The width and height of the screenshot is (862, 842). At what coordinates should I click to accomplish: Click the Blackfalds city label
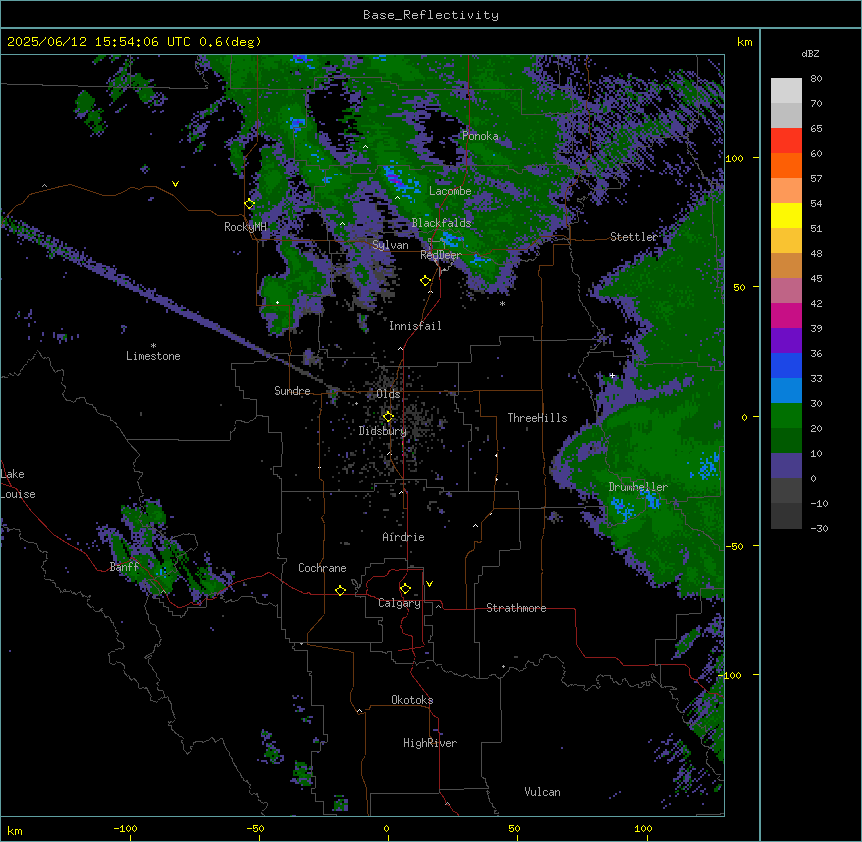441,223
